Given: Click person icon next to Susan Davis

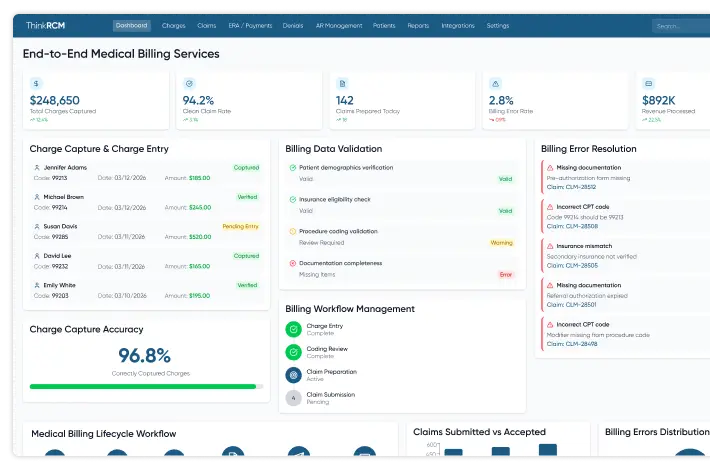Looking at the screenshot, I should pyautogui.click(x=37, y=226).
